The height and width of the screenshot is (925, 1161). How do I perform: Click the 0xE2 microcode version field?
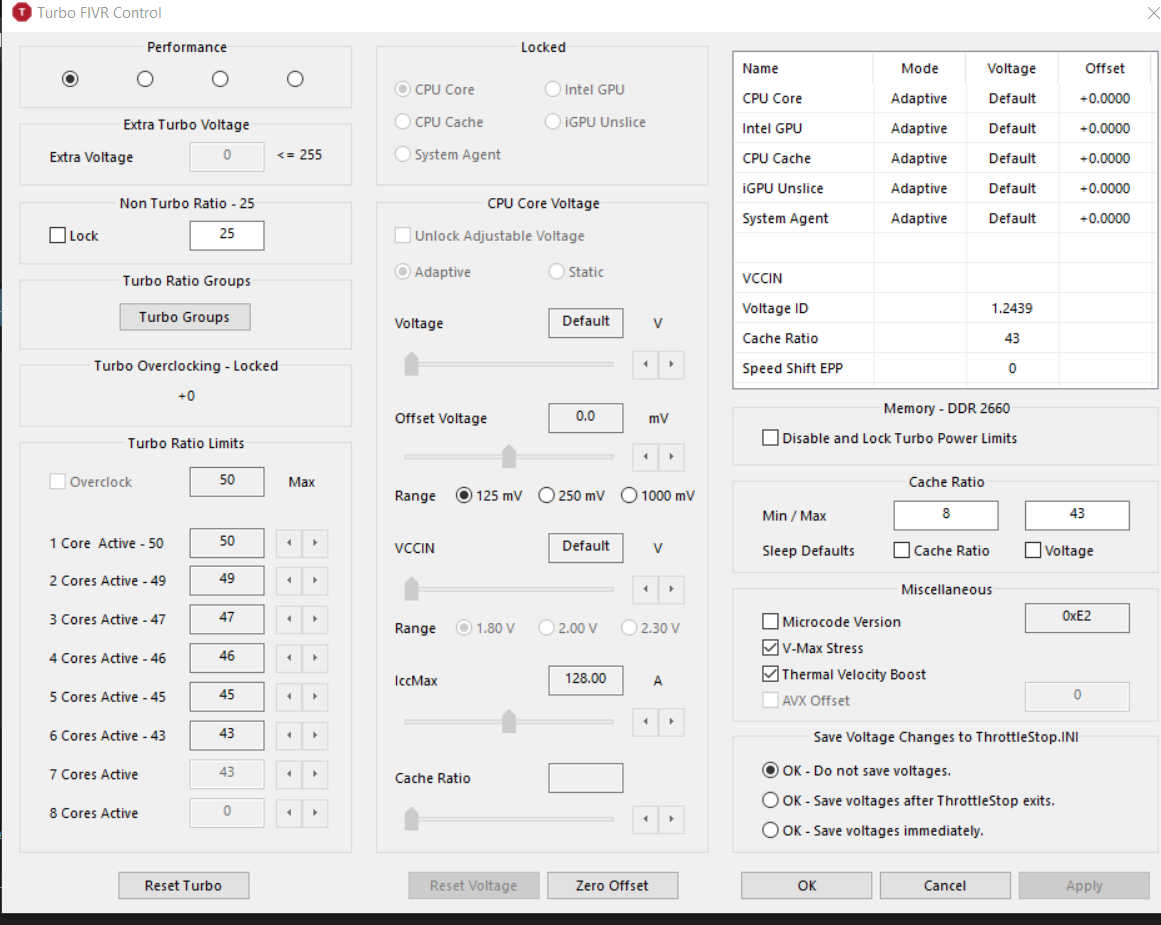pyautogui.click(x=1077, y=618)
